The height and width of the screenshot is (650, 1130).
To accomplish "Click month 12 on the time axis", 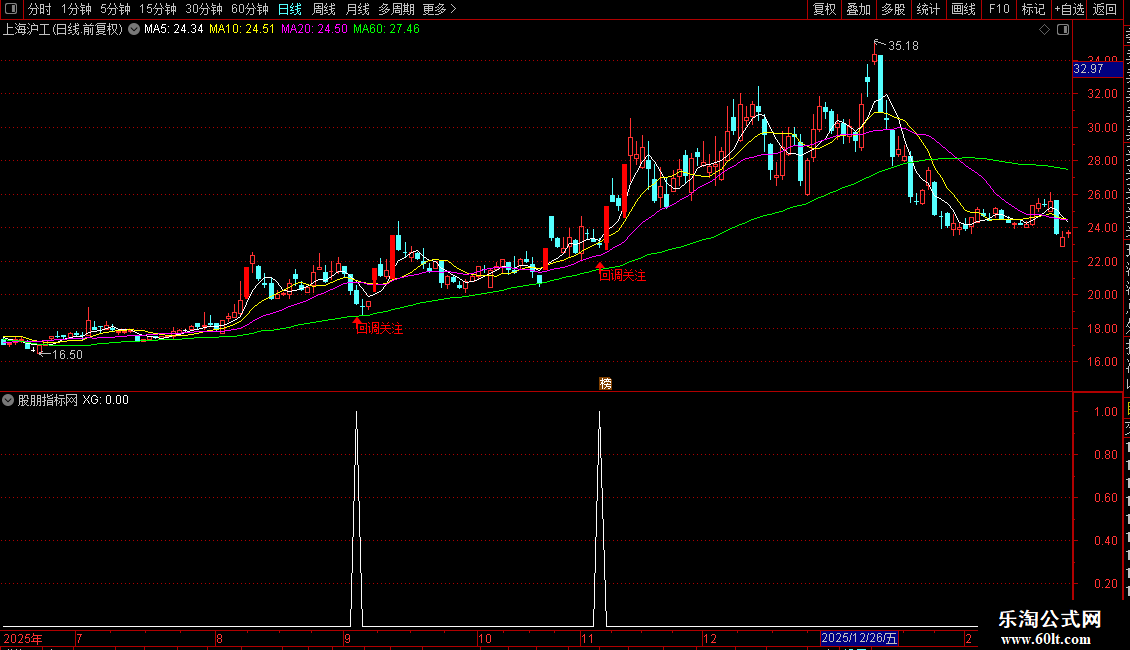I will coord(710,638).
